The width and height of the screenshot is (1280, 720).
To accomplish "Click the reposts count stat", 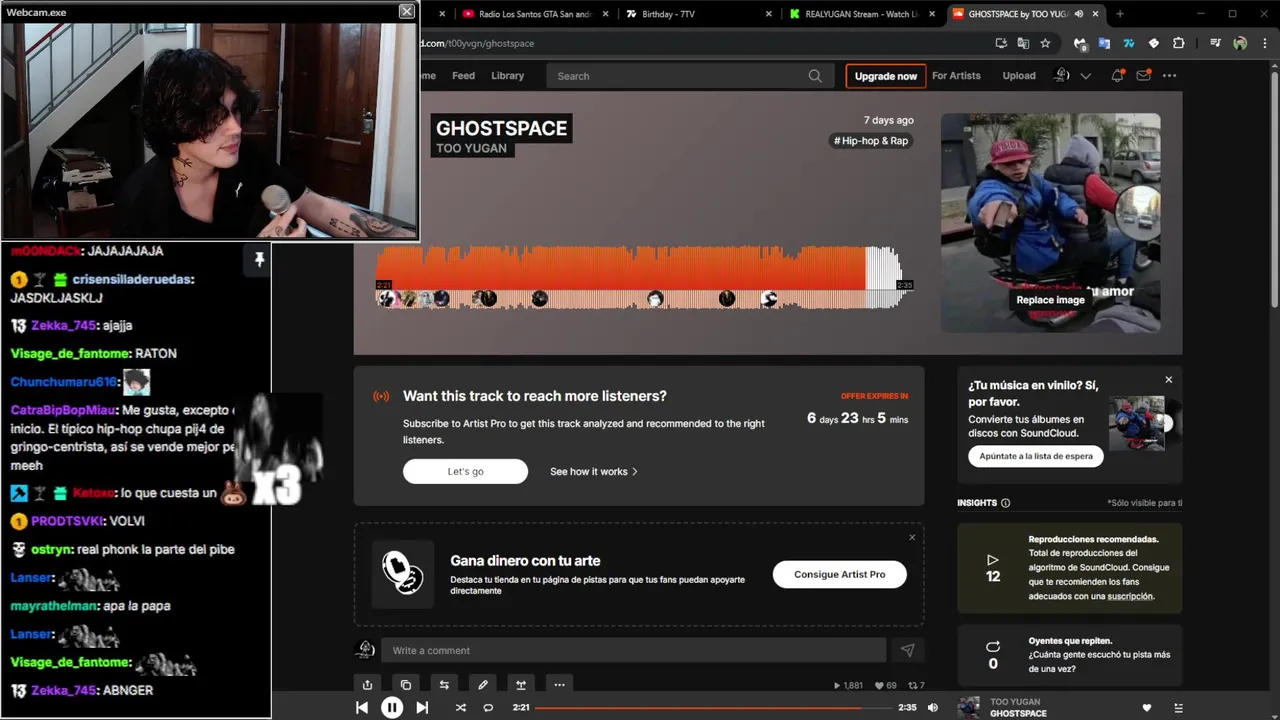I will coord(916,686).
